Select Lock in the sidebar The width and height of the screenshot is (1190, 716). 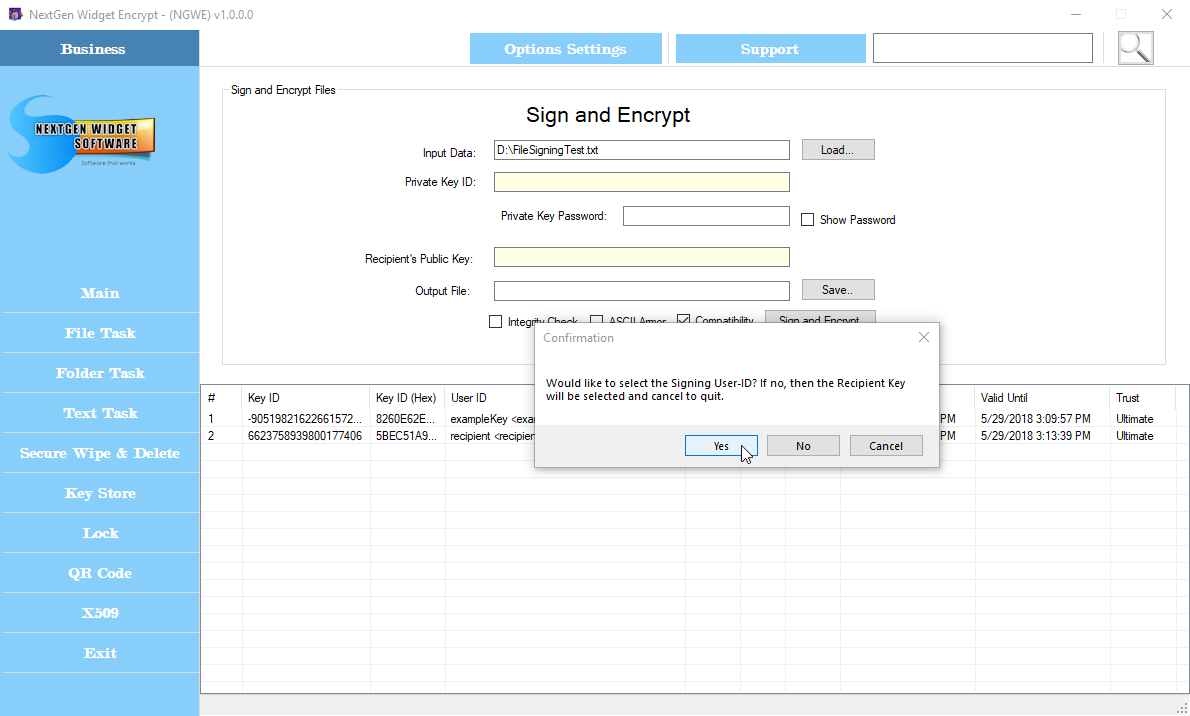pyautogui.click(x=100, y=533)
